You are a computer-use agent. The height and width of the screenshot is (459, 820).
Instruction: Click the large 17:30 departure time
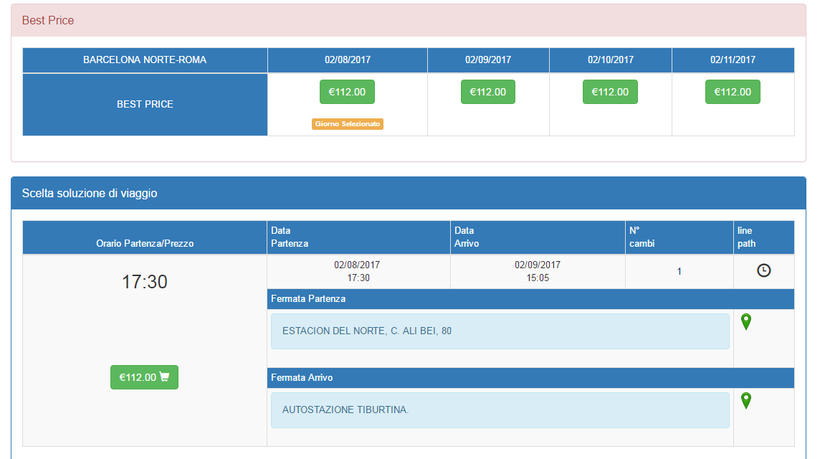tap(144, 282)
